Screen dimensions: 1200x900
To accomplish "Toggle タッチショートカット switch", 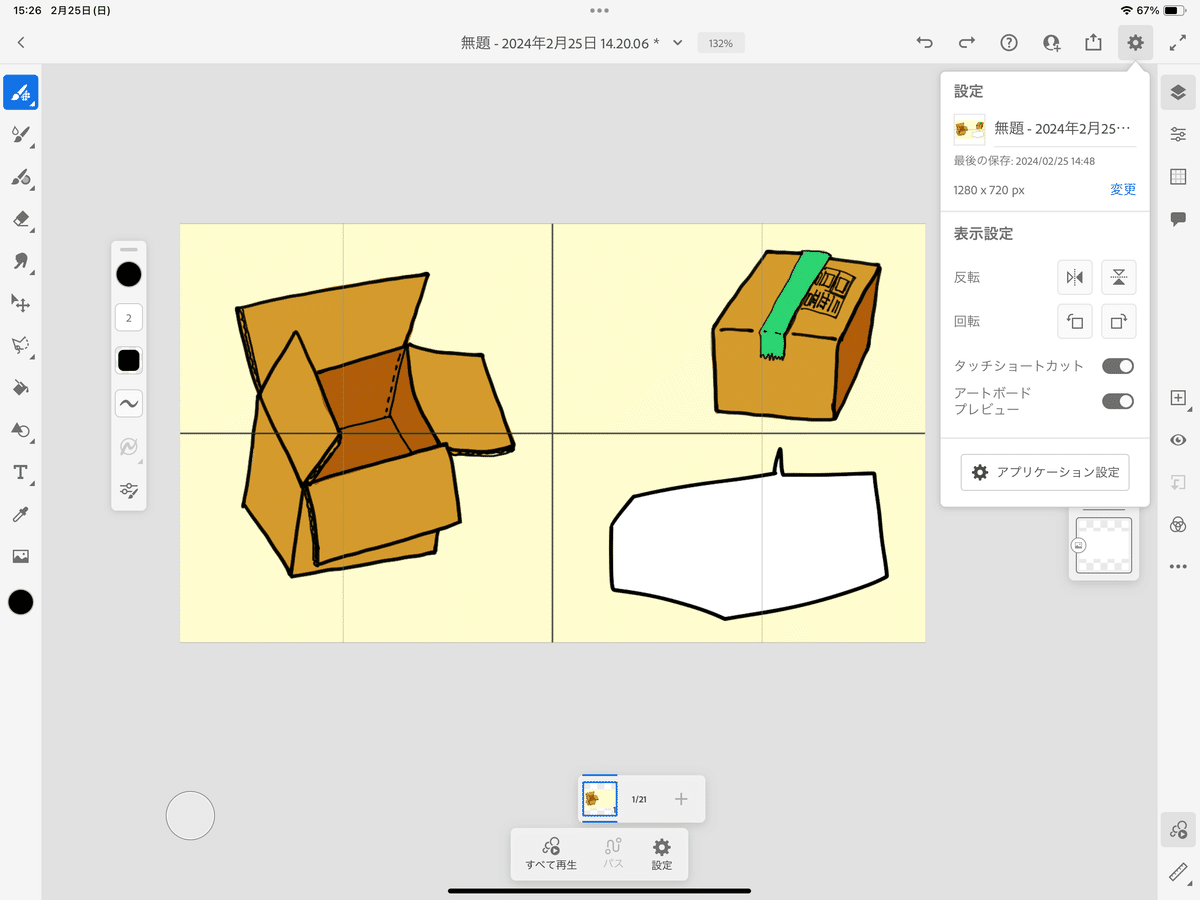I will point(1118,366).
